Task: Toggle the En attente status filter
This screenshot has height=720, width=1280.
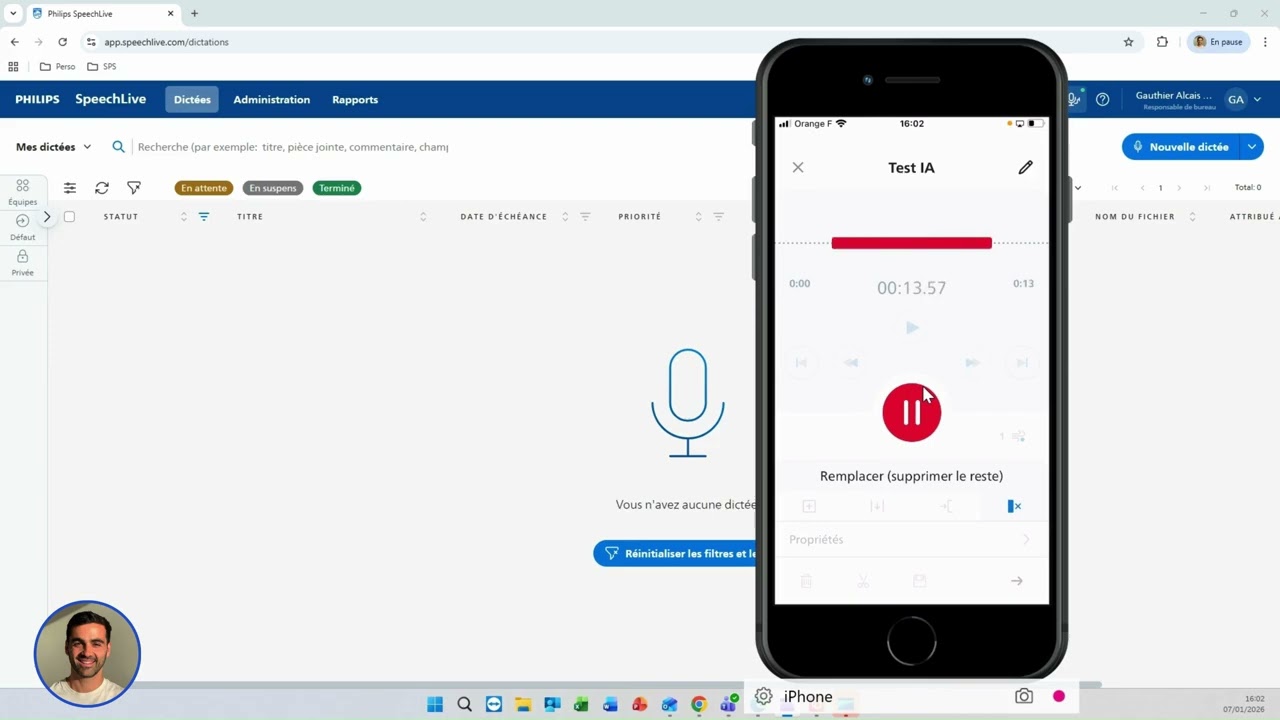Action: [x=204, y=188]
